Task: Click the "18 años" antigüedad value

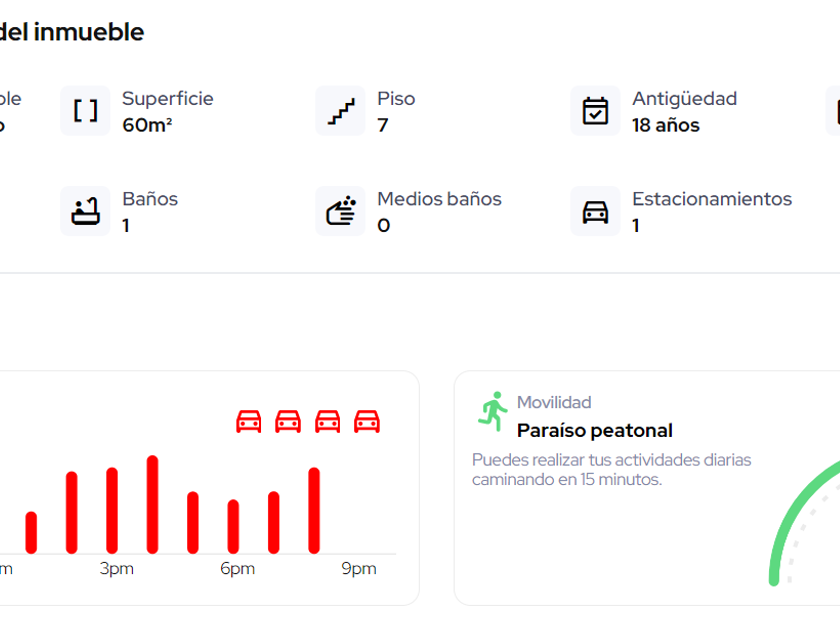Action: click(x=665, y=125)
